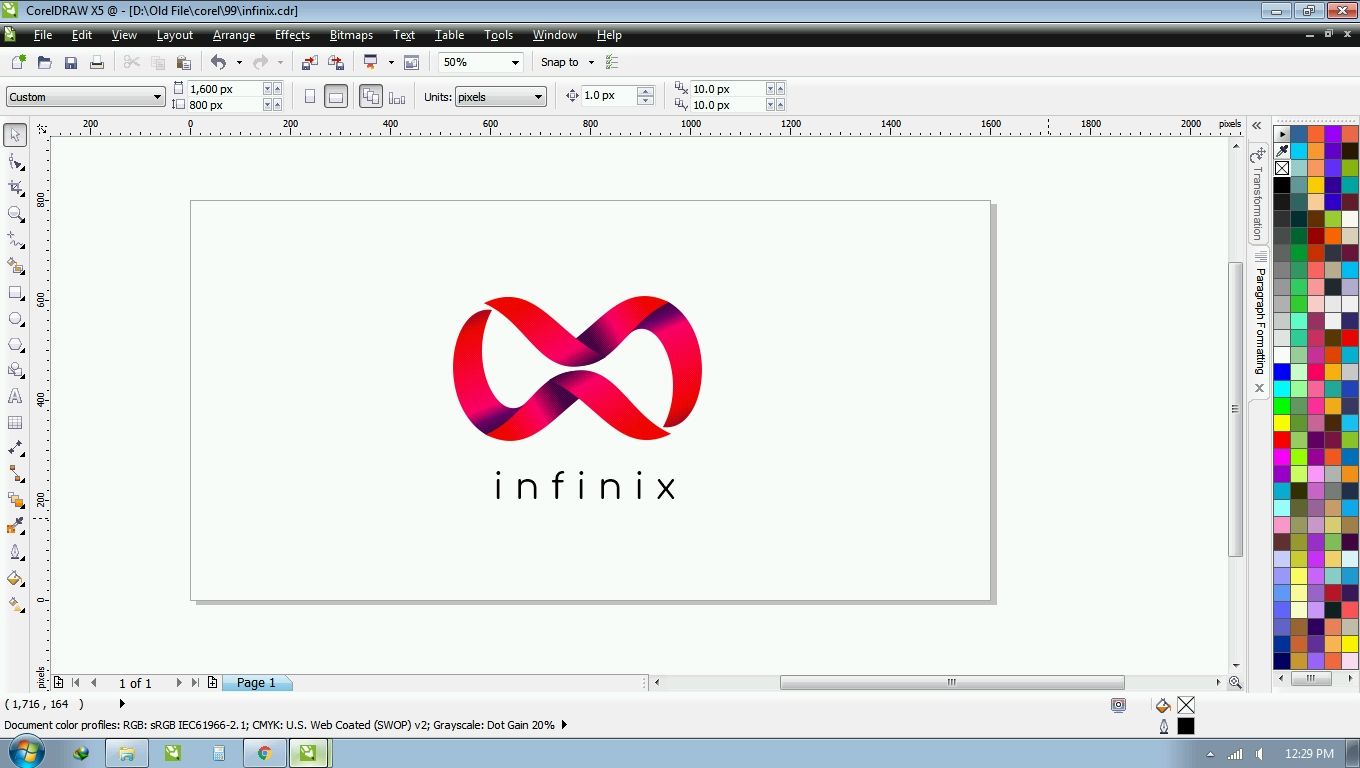
Task: Click the Import icon
Action: (x=309, y=62)
